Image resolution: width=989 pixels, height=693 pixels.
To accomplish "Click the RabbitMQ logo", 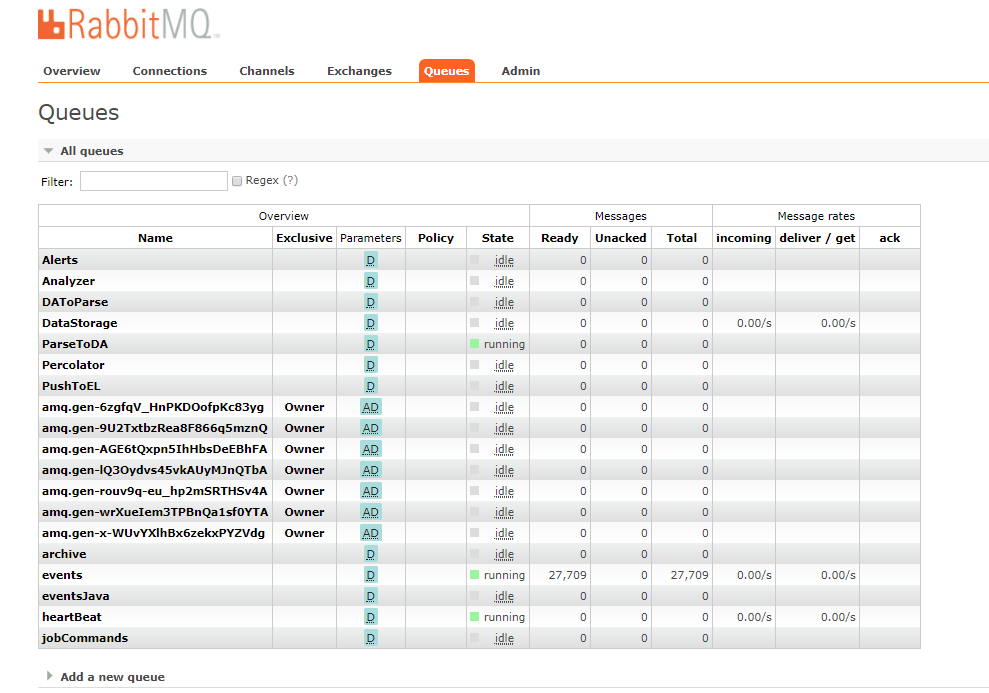I will 128,25.
